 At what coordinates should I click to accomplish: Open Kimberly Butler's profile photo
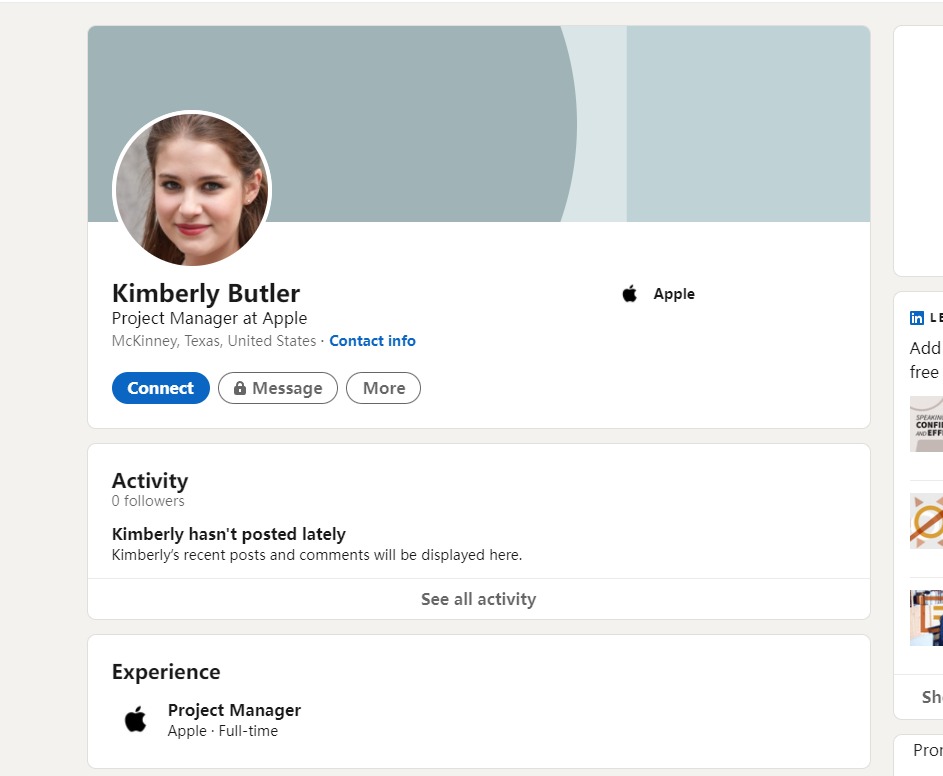(x=192, y=189)
